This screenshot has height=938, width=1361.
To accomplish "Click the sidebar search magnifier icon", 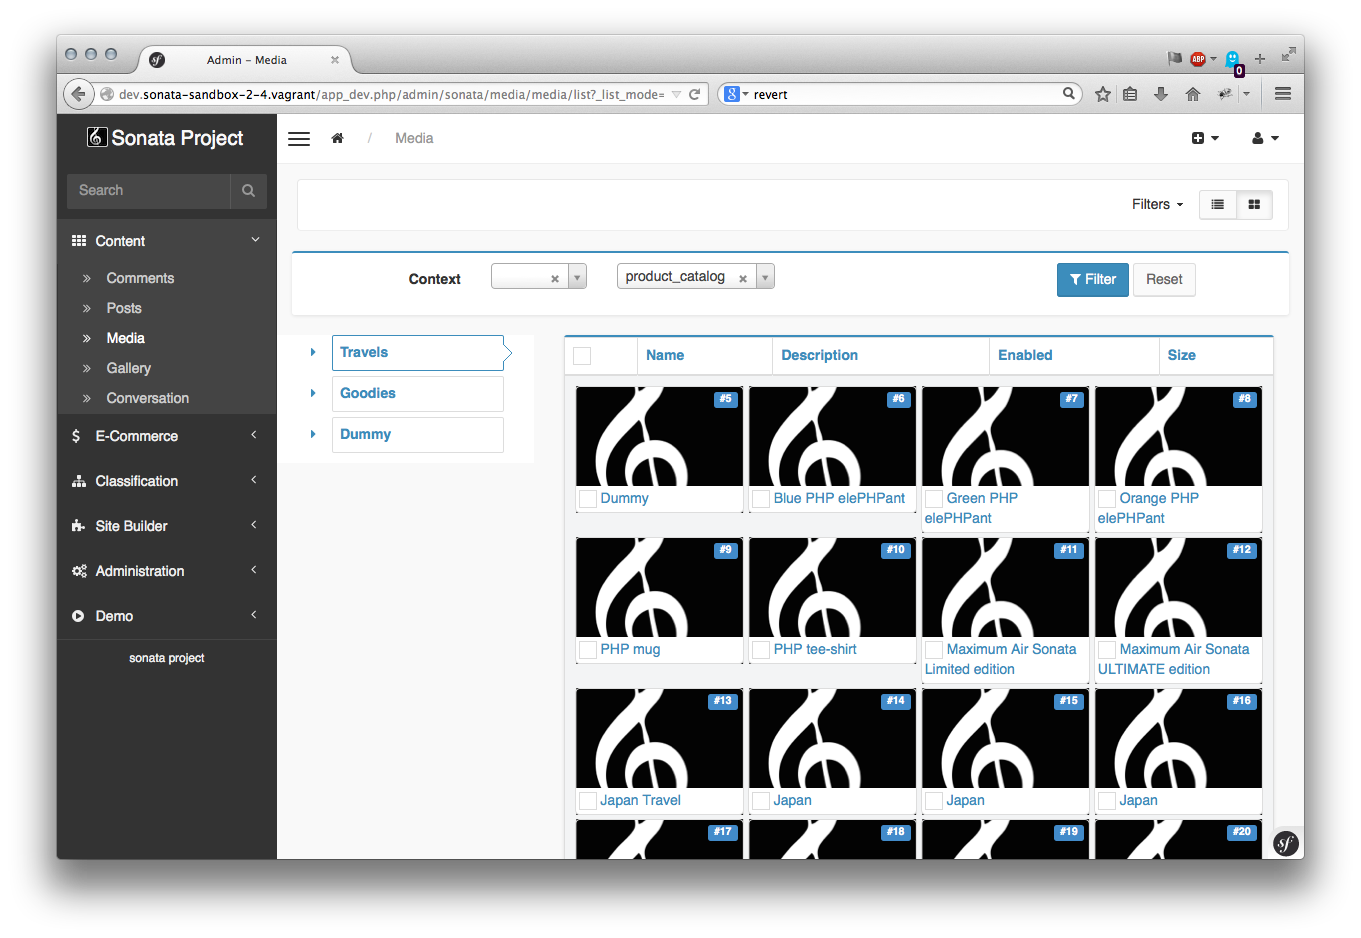I will coord(248,191).
